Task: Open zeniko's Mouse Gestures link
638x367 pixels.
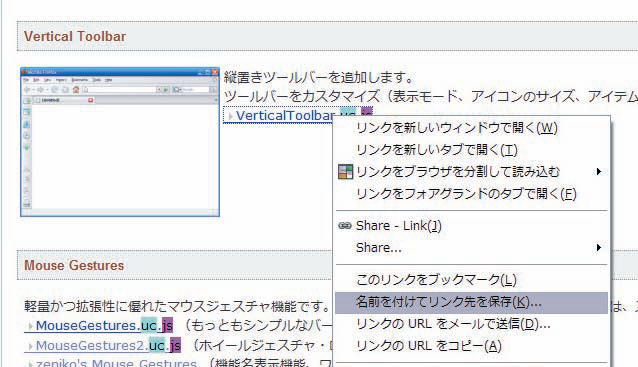Action: point(116,363)
